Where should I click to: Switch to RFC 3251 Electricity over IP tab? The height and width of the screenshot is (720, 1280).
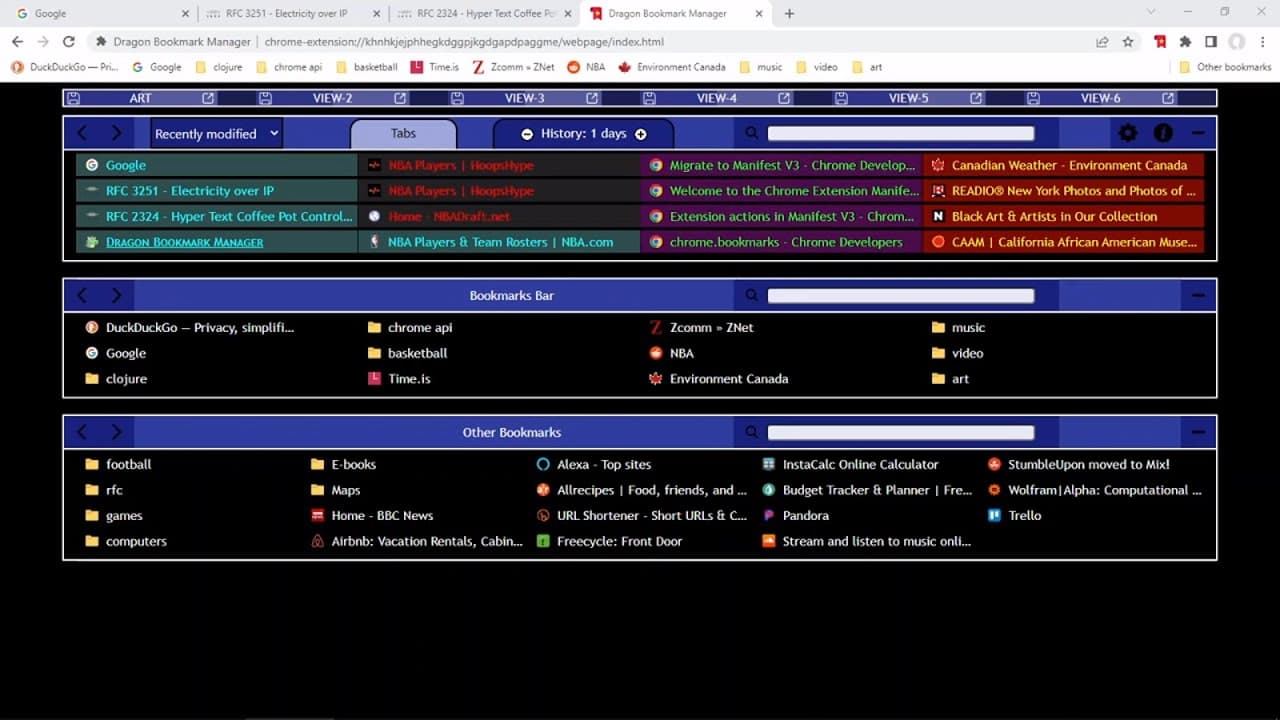293,14
